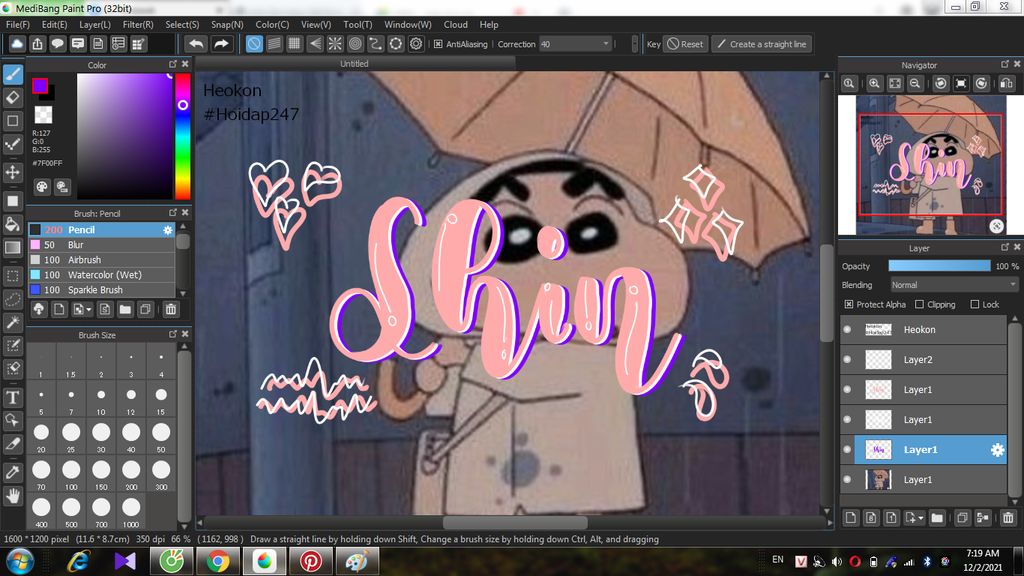Open Google Chrome from the taskbar
The width and height of the screenshot is (1024, 576).
218,562
